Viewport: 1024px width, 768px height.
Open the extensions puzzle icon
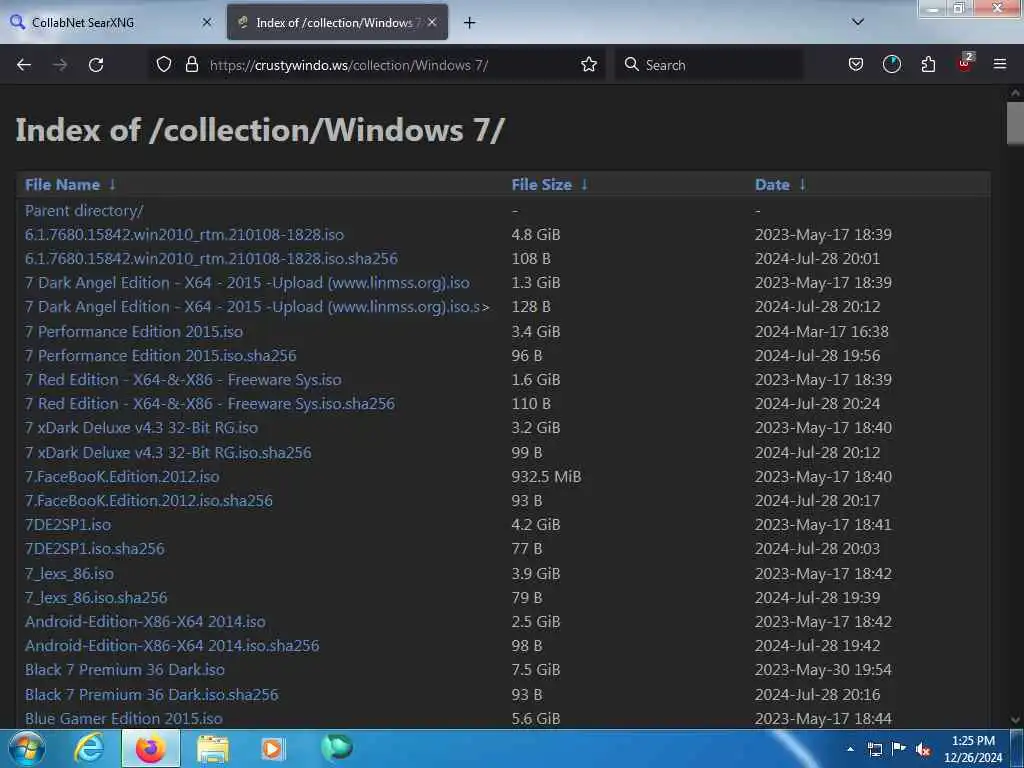(928, 64)
